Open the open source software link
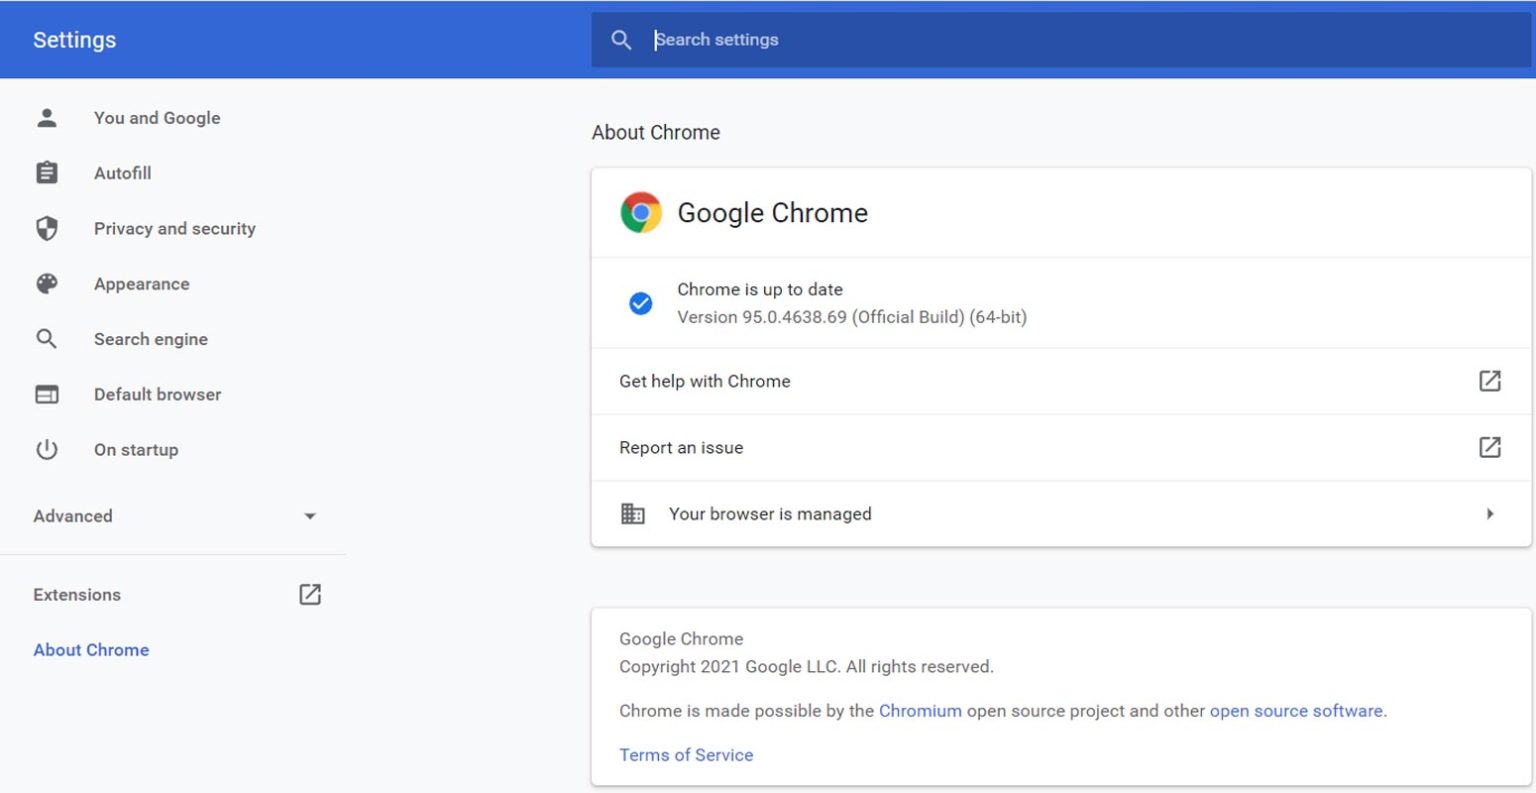1536x793 pixels. (x=1297, y=711)
